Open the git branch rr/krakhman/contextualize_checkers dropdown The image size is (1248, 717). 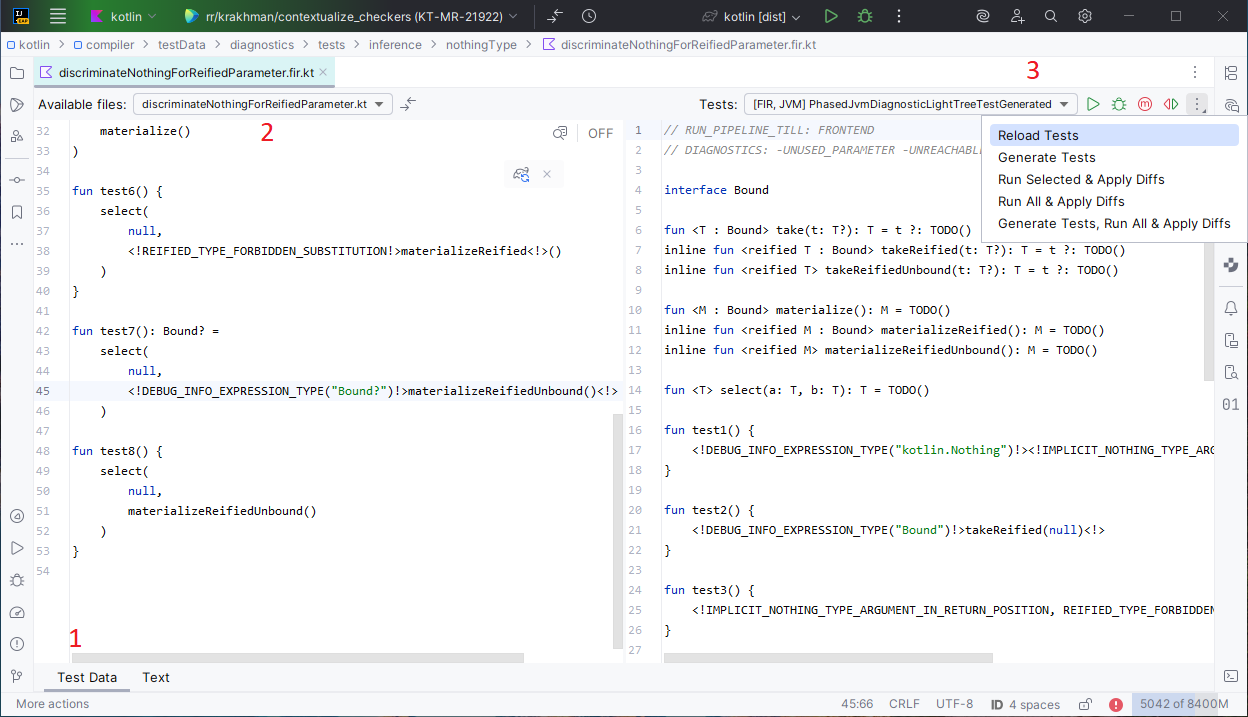click(x=352, y=16)
